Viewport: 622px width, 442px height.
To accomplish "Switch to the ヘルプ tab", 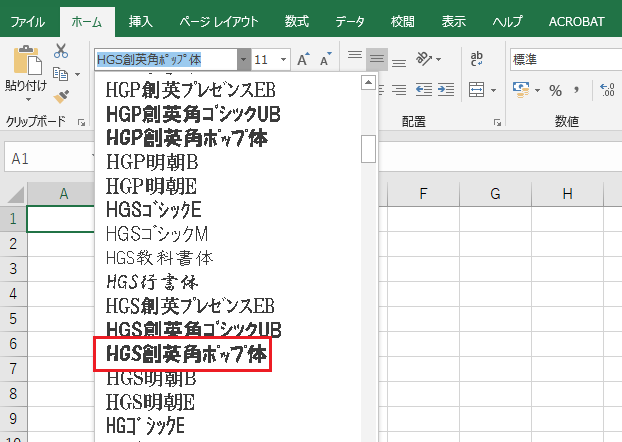I will point(507,21).
